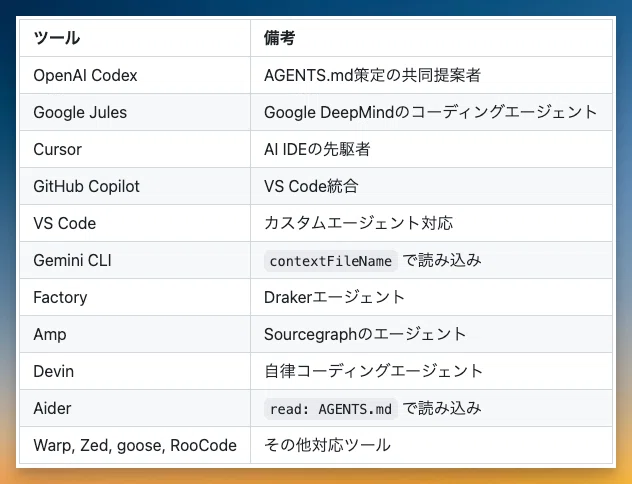
Task: Click the Aider tool cell
Action: pos(135,408)
